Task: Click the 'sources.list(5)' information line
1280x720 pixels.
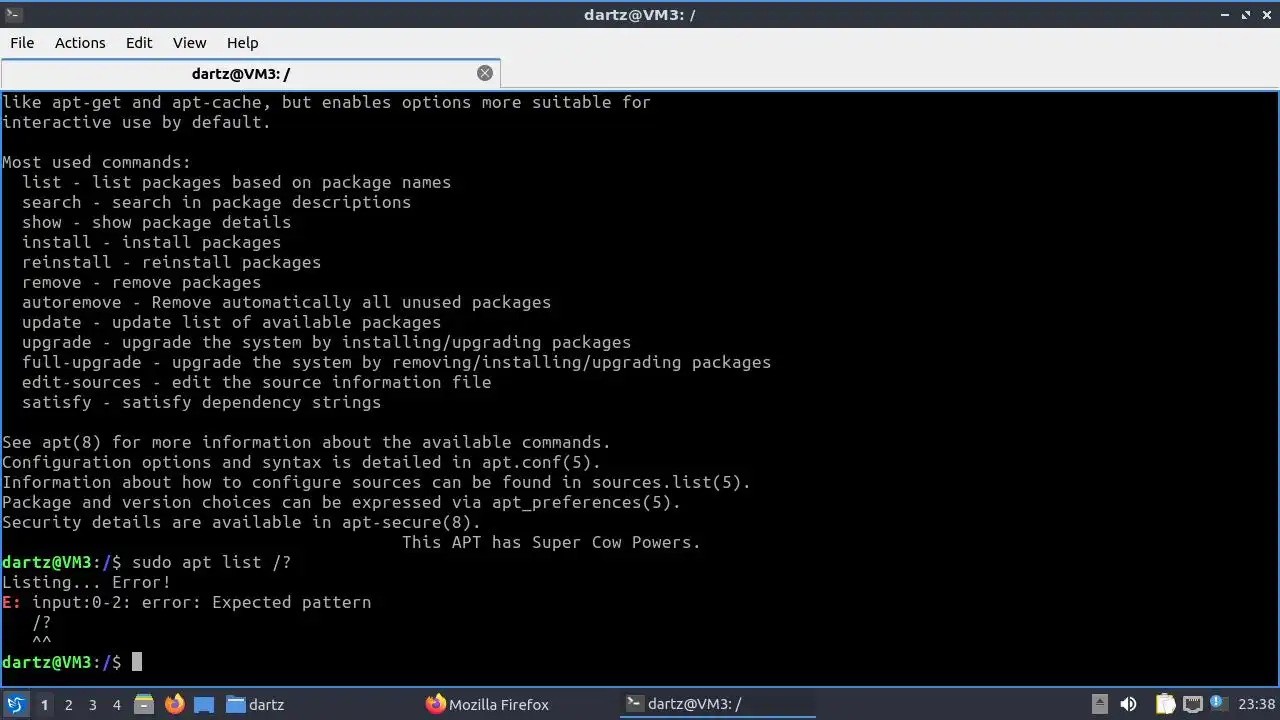Action: coord(376,482)
